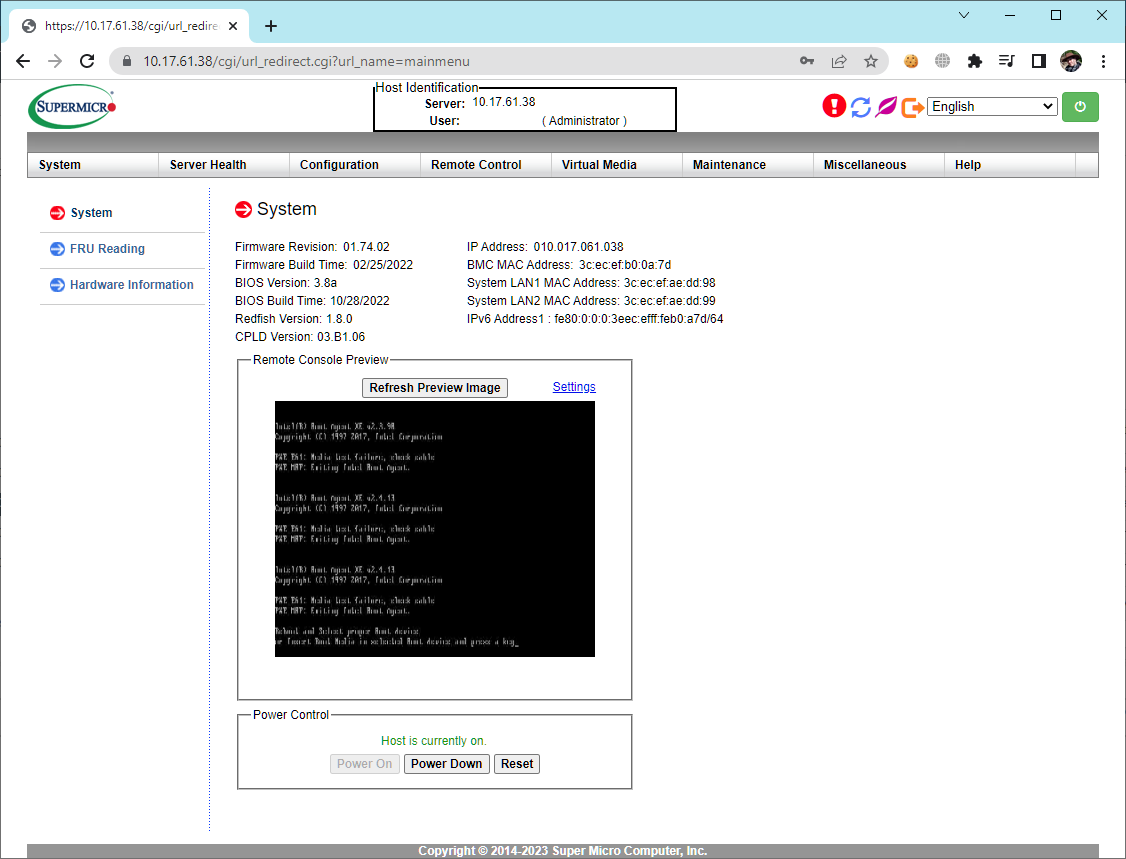1126x859 pixels.
Task: Reload the page with browser refresh
Action: 87,61
